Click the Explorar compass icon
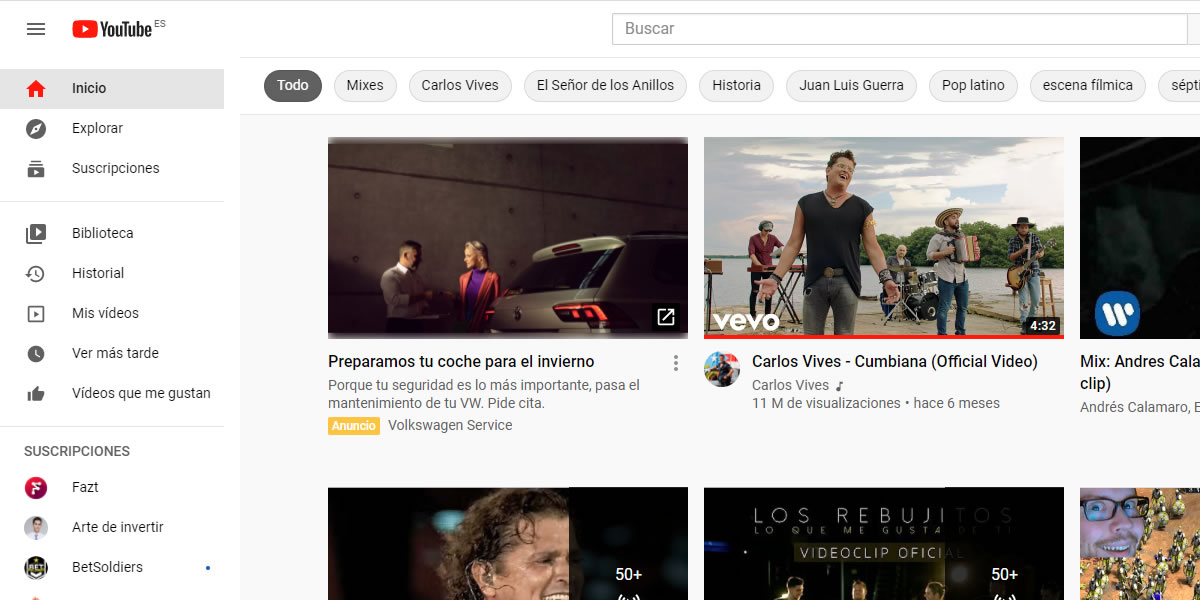 pyautogui.click(x=36, y=128)
